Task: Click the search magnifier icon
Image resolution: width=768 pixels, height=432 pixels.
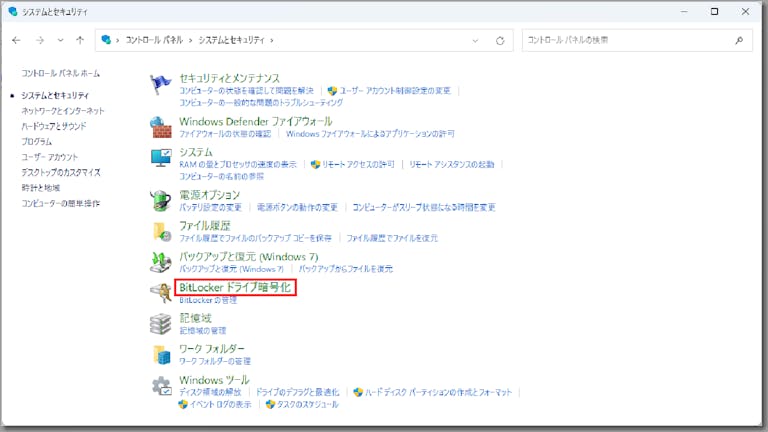Action: 739,40
